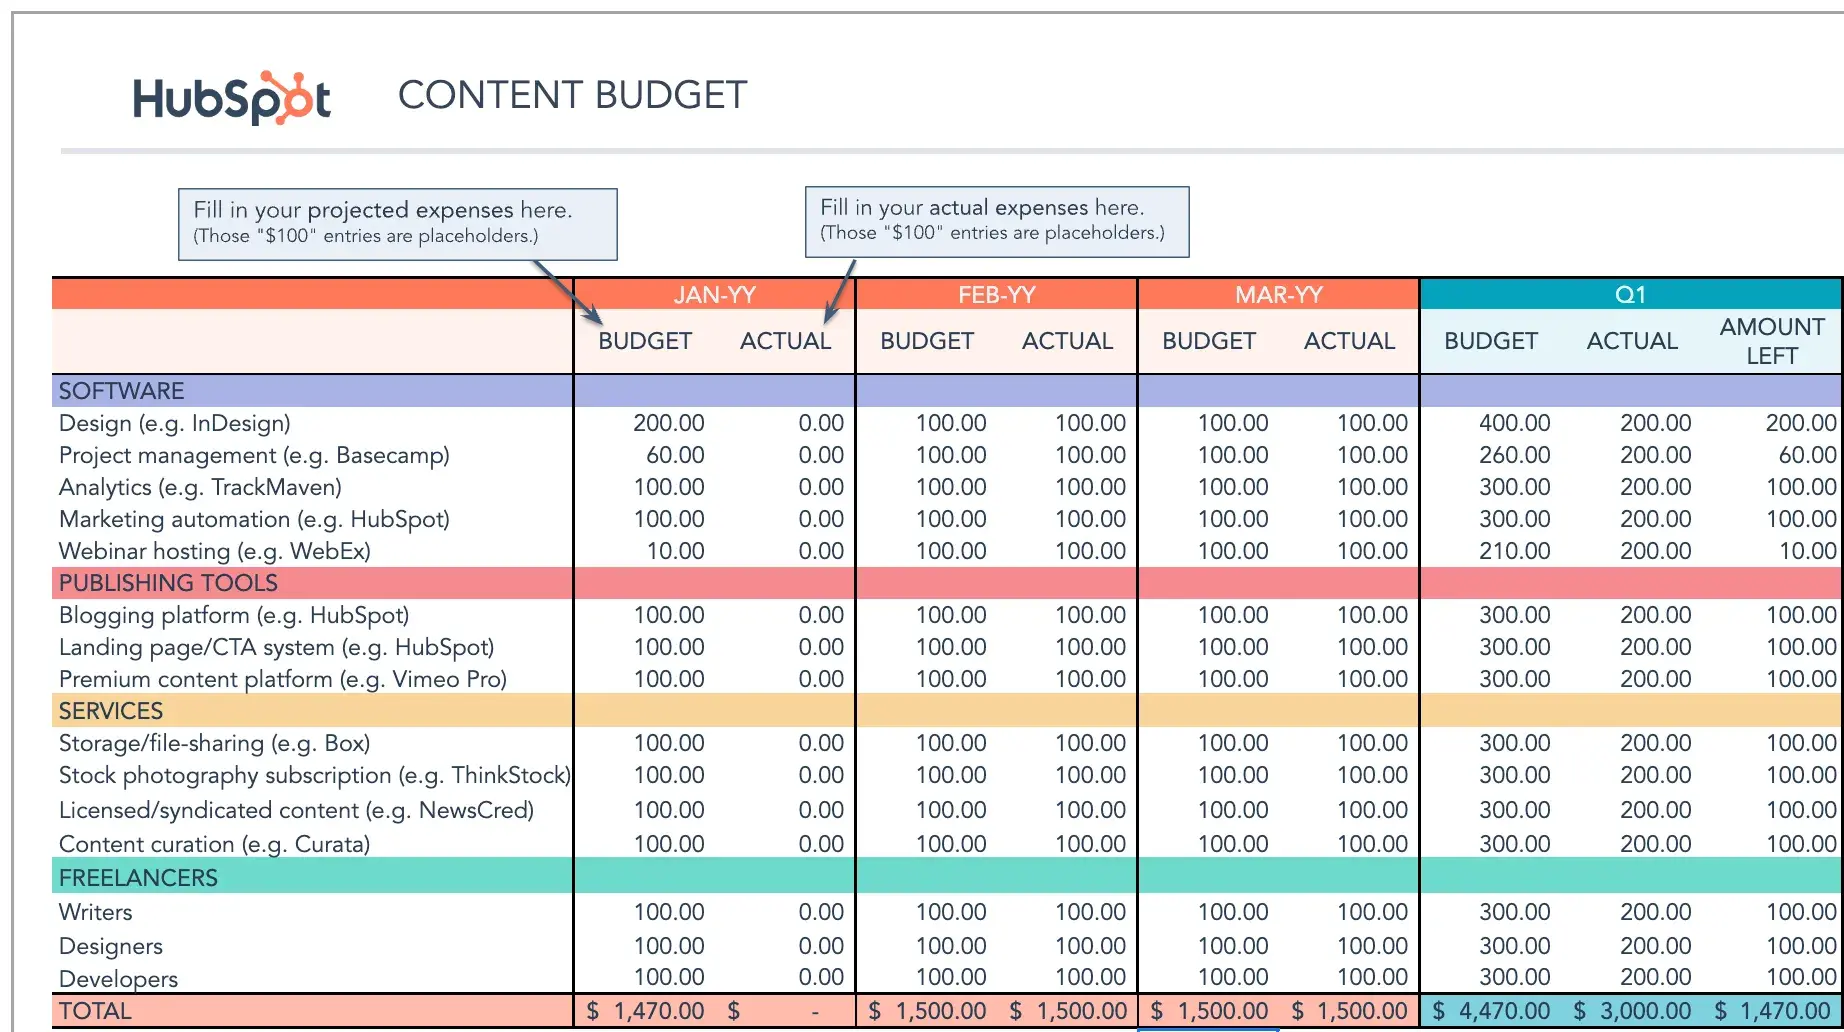Click the Storage/file-sharing (e.g. Box) label
Screen dimensions: 1844x1032
(x=214, y=743)
